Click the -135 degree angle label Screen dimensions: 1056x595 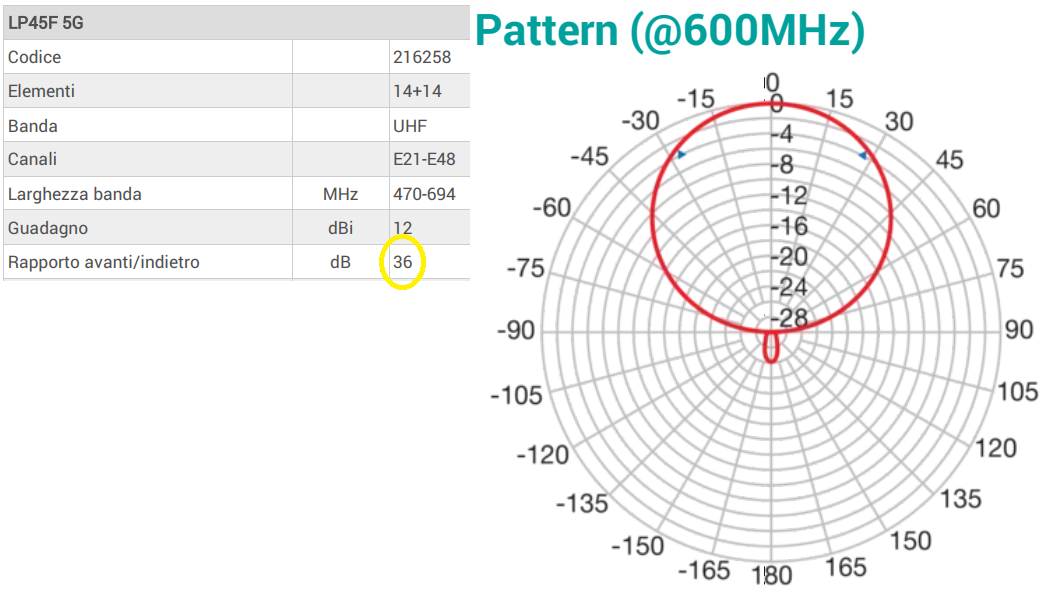click(582, 503)
